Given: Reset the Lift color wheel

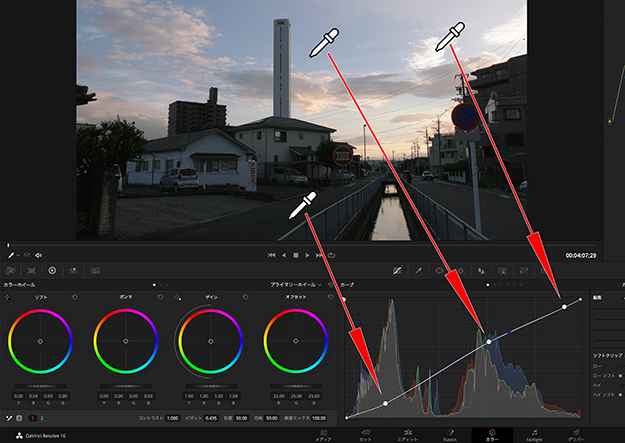Looking at the screenshot, I should 76,297.
